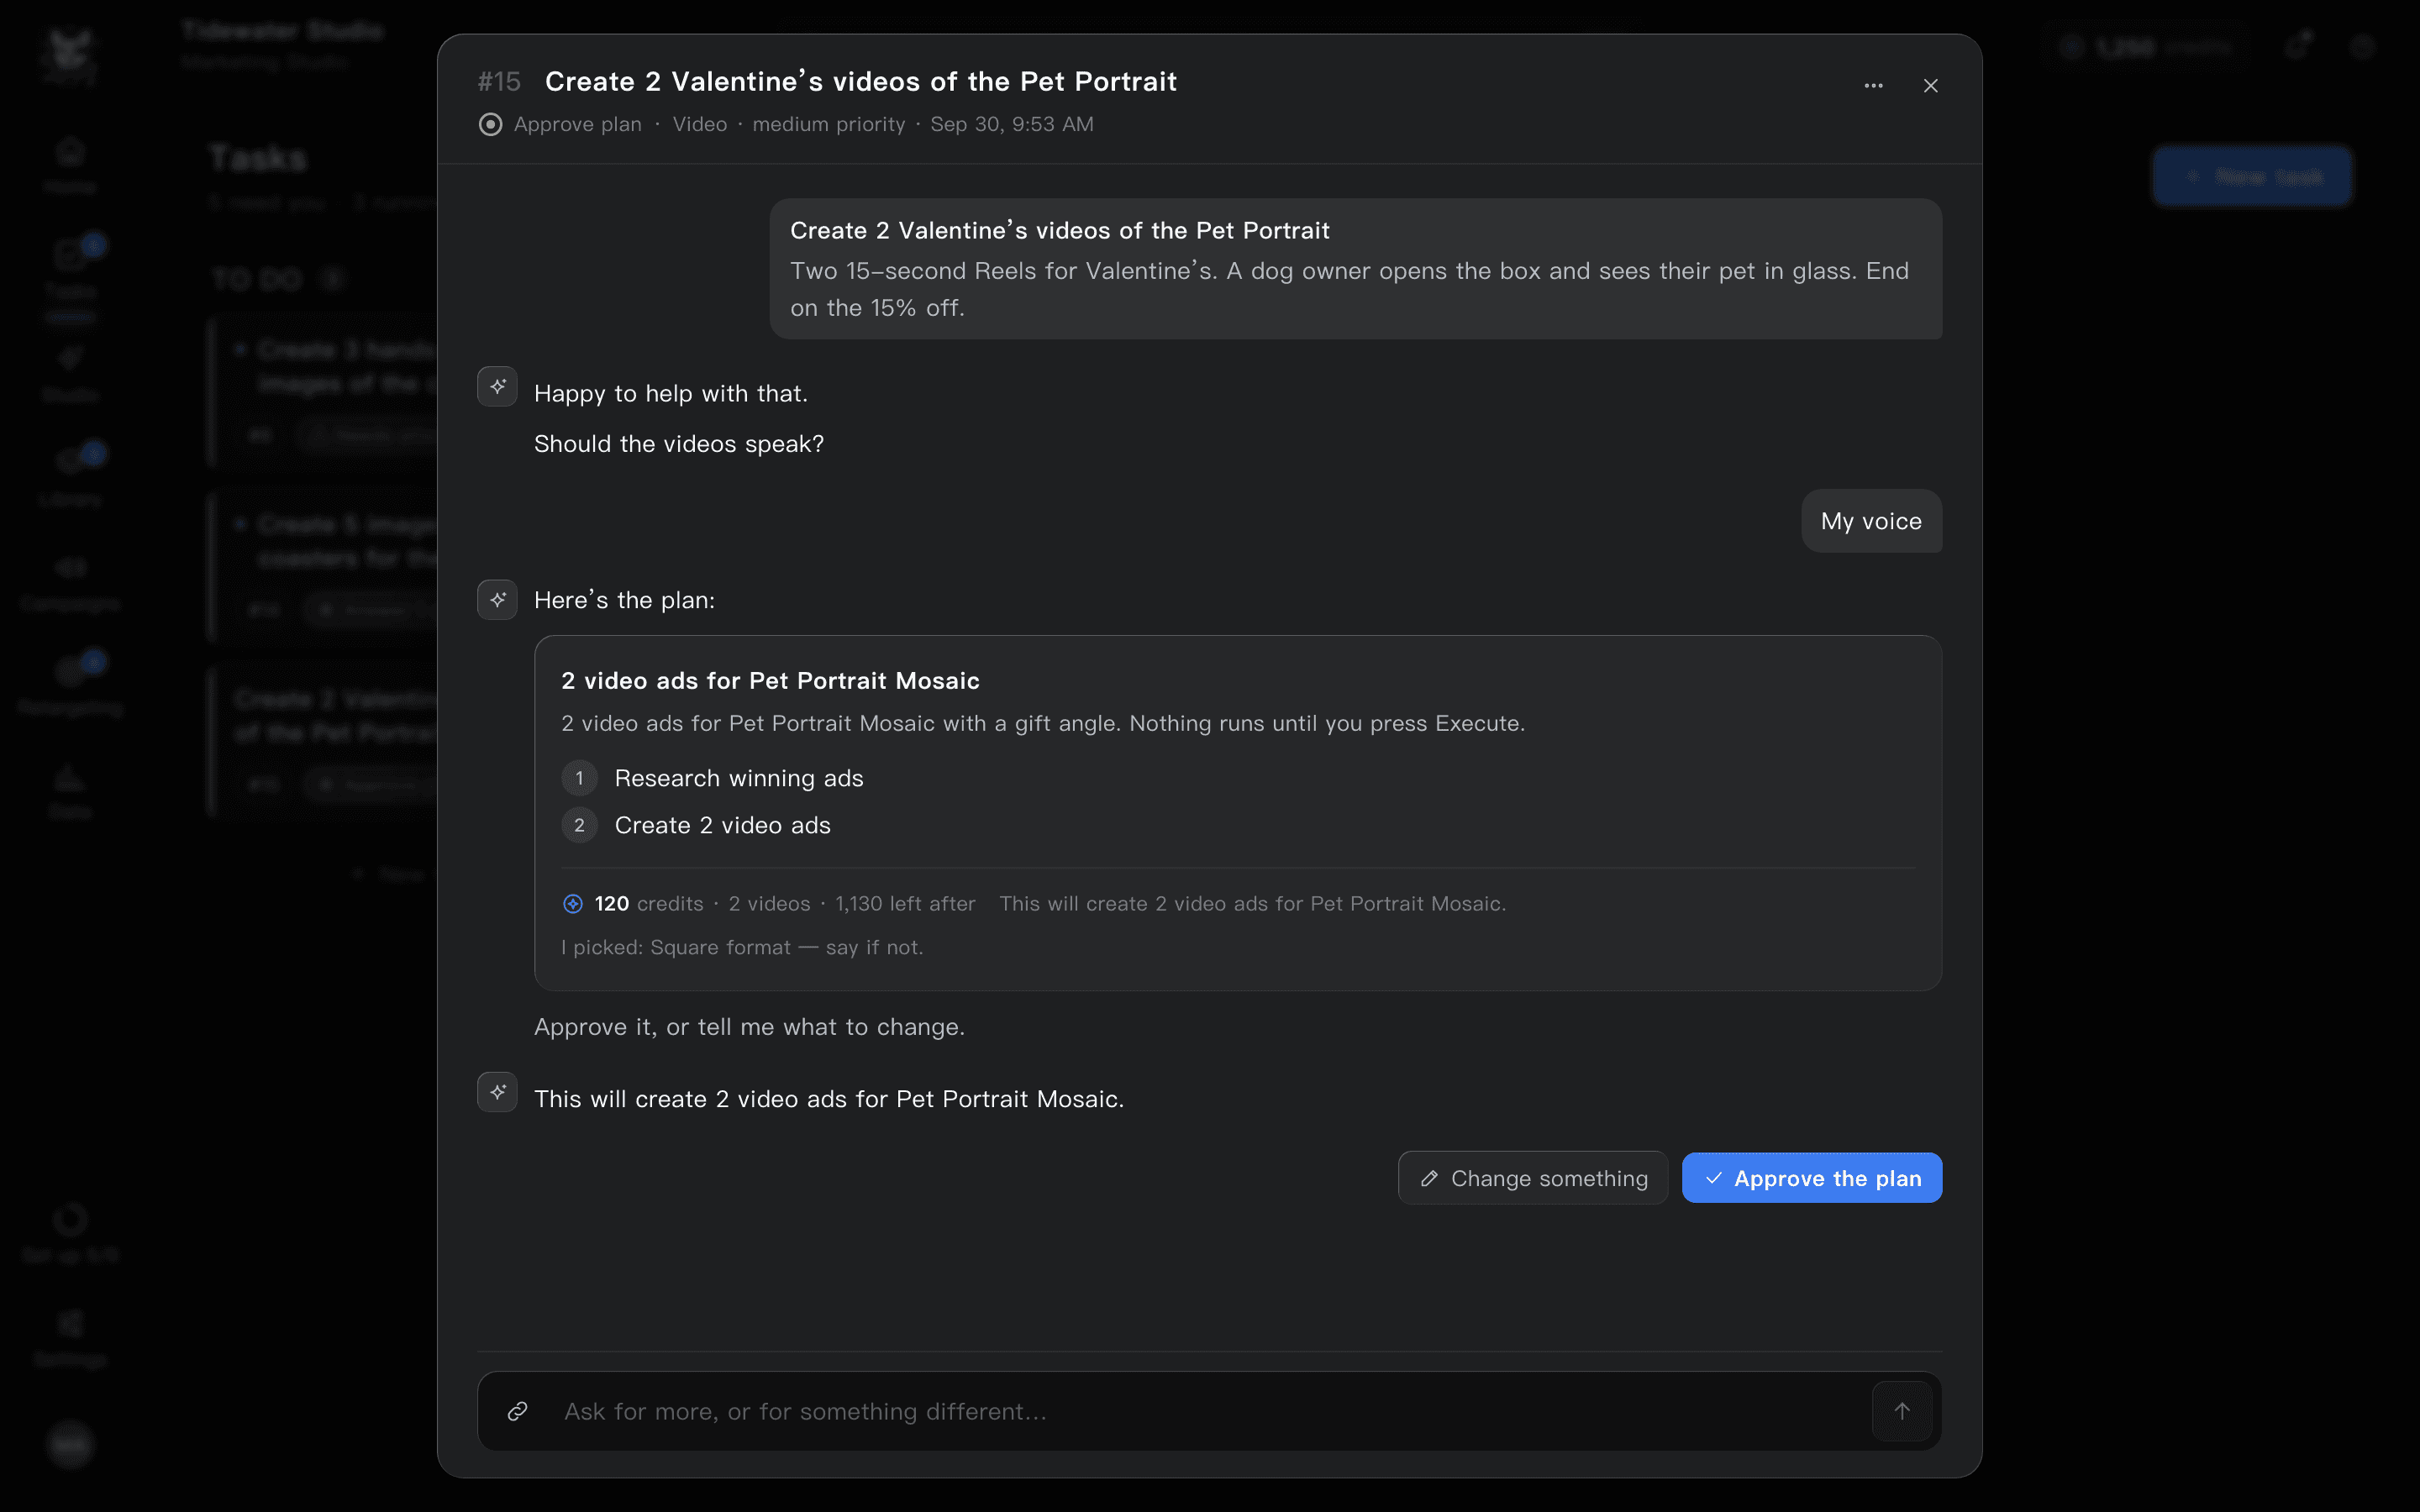The height and width of the screenshot is (1512, 2420).
Task: Click the "120 credits" cost text
Action: tap(649, 904)
